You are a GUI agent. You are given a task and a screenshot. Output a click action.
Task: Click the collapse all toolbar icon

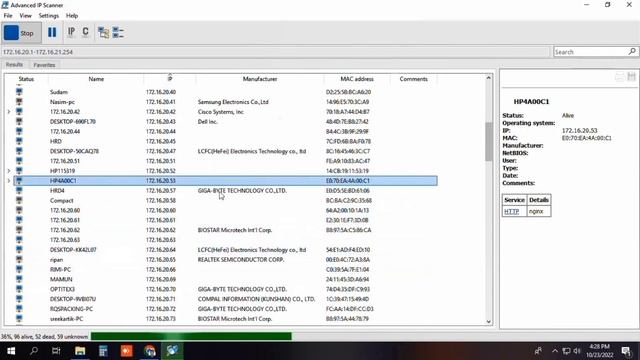tap(118, 33)
